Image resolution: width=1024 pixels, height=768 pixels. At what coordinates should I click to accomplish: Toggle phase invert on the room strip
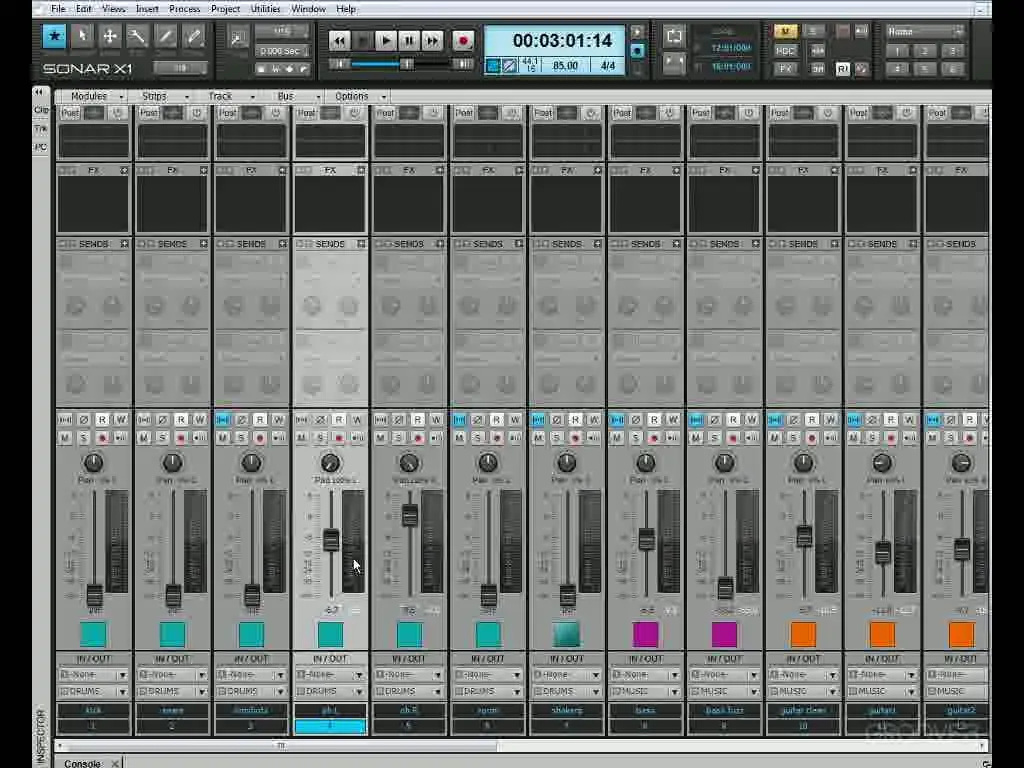coord(478,419)
